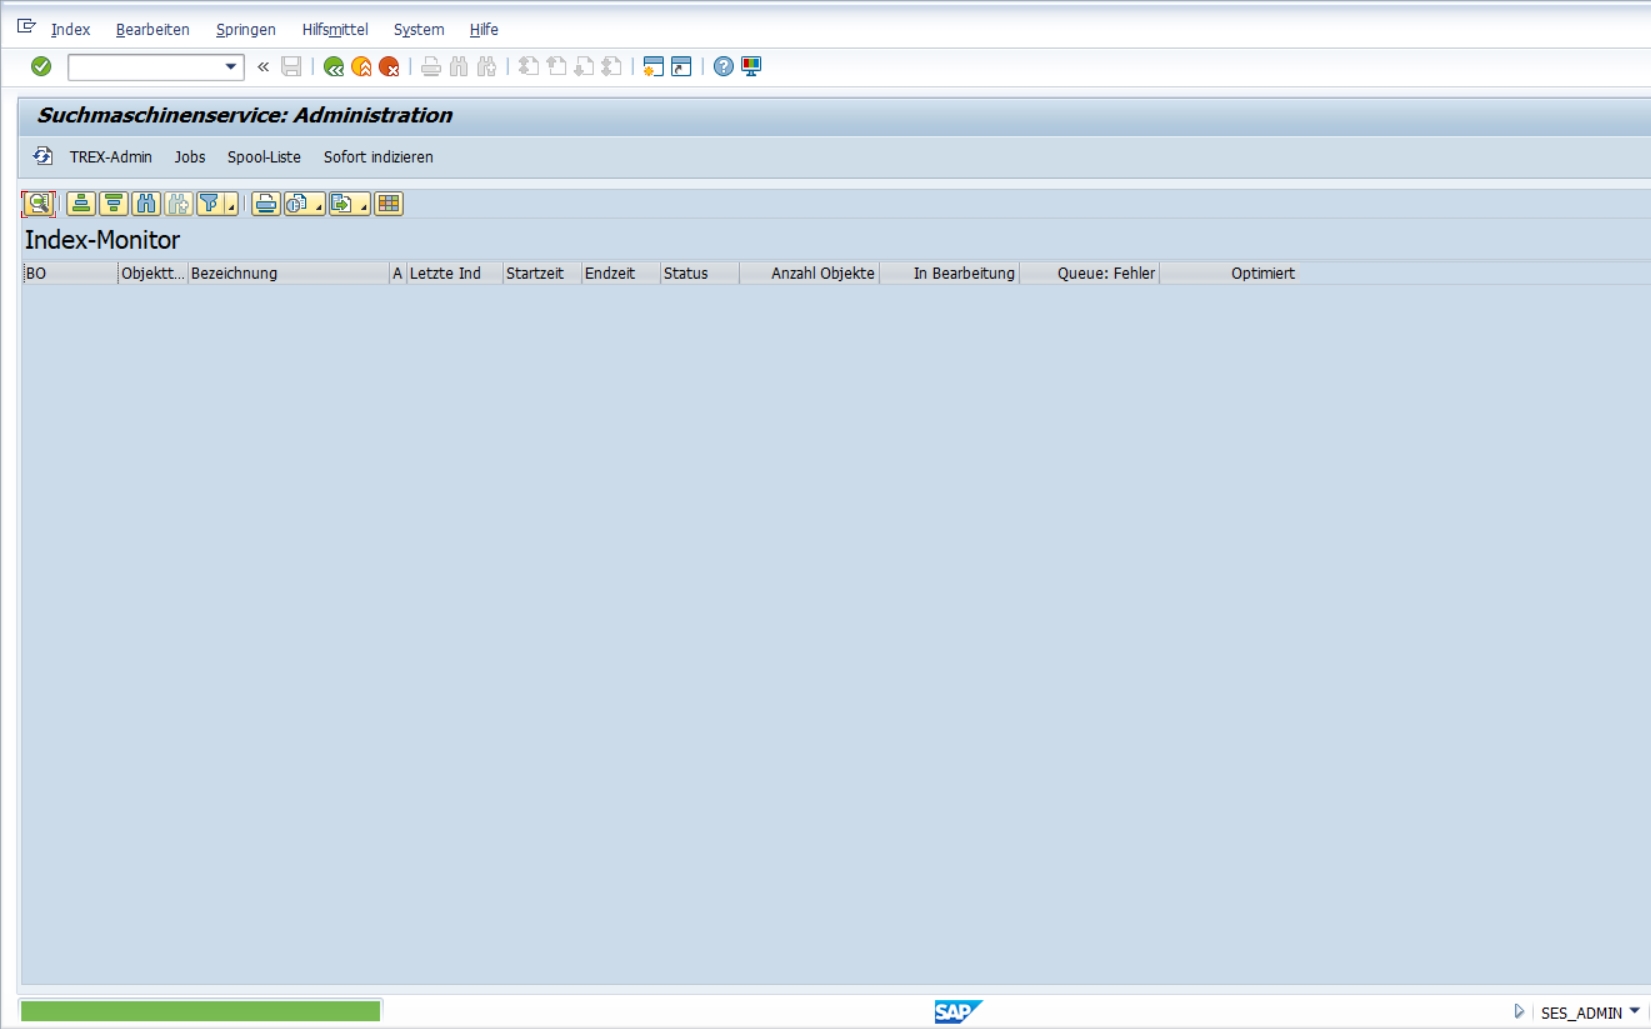Expand the Export dropdown arrow
Screen dimensions: 1651x1029
pyautogui.click(x=364, y=206)
